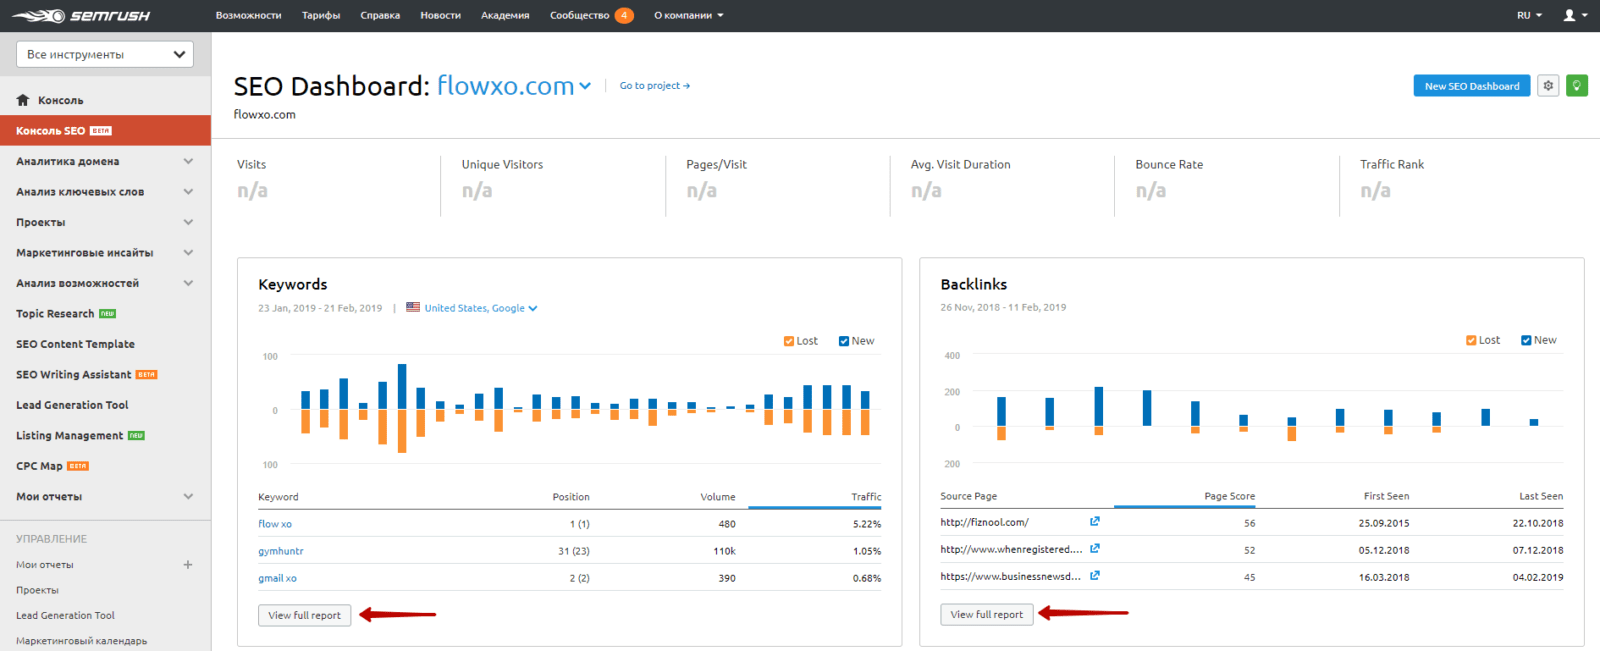This screenshot has width=1600, height=651.
Task: Open fiznool.com external link icon
Action: coord(1095,521)
